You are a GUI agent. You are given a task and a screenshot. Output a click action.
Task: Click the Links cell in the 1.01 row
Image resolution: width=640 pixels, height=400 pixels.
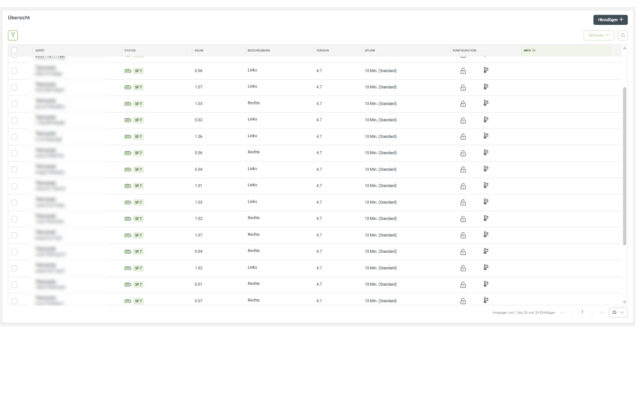tap(252, 185)
